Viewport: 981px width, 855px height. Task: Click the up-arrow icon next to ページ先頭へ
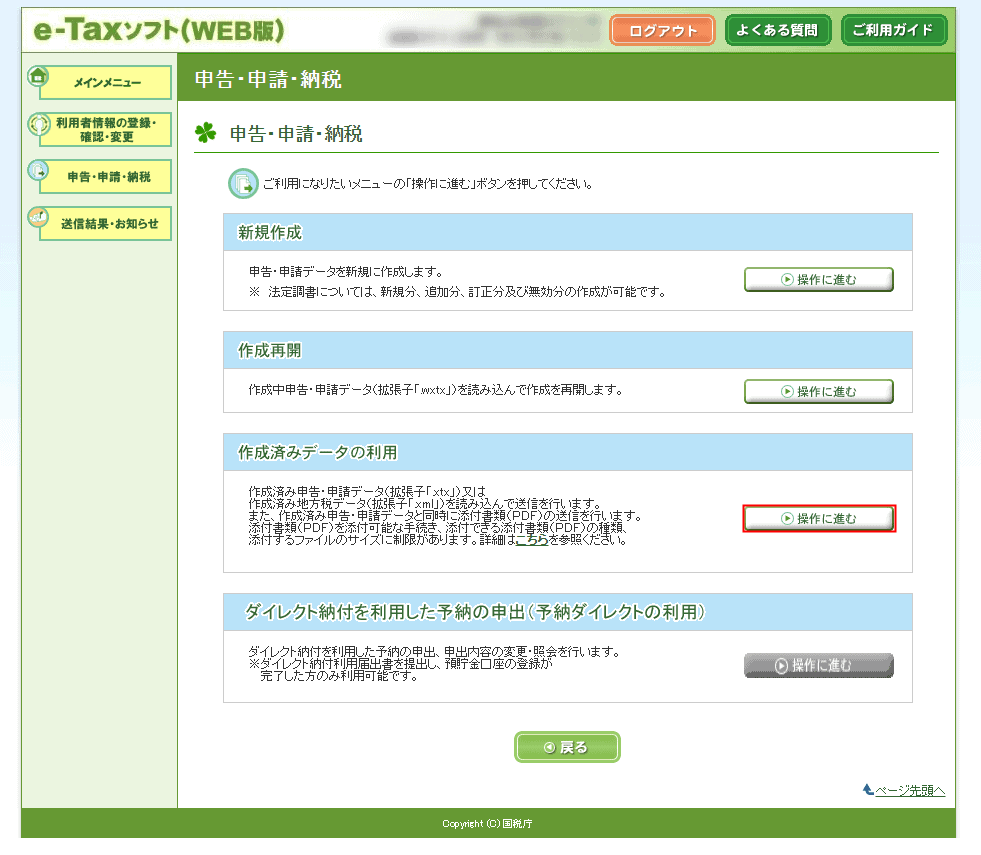tap(868, 789)
